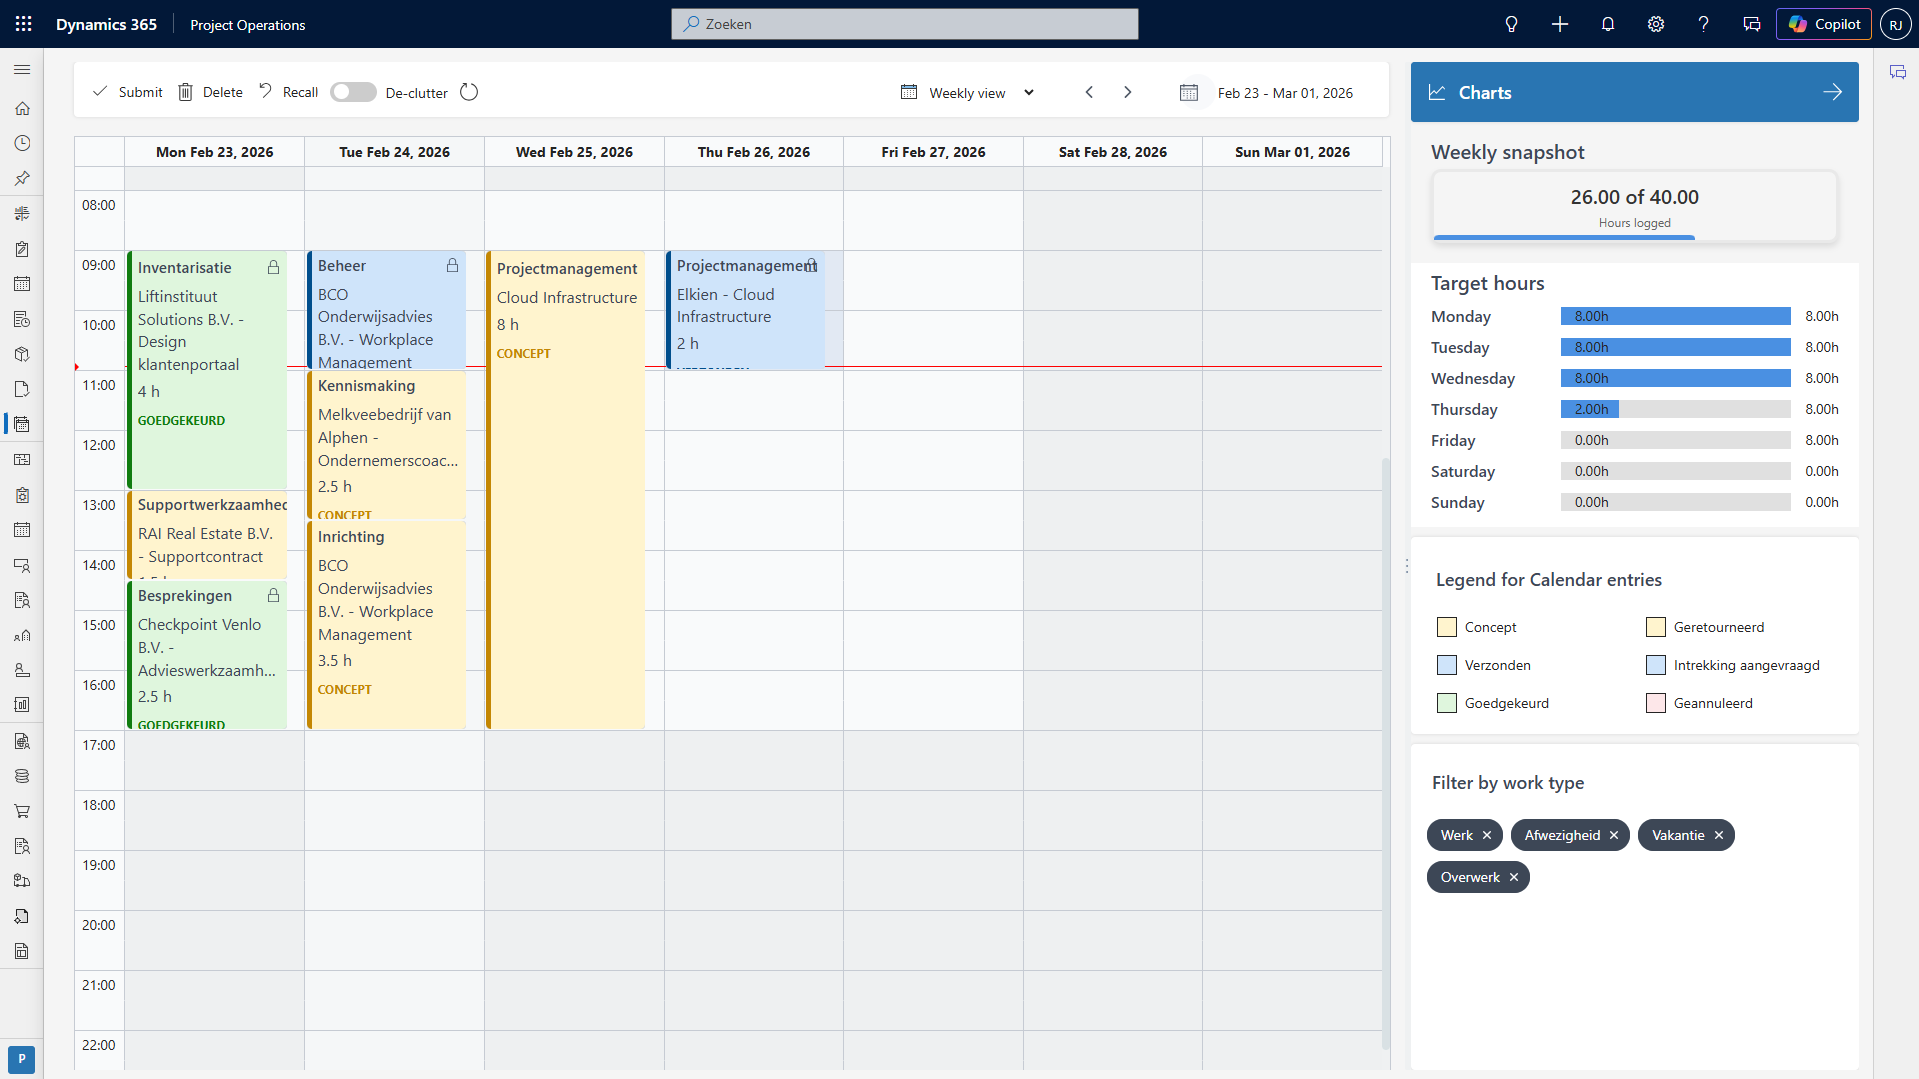Click the Concept legend color swatch
This screenshot has width=1919, height=1079.
[1446, 627]
